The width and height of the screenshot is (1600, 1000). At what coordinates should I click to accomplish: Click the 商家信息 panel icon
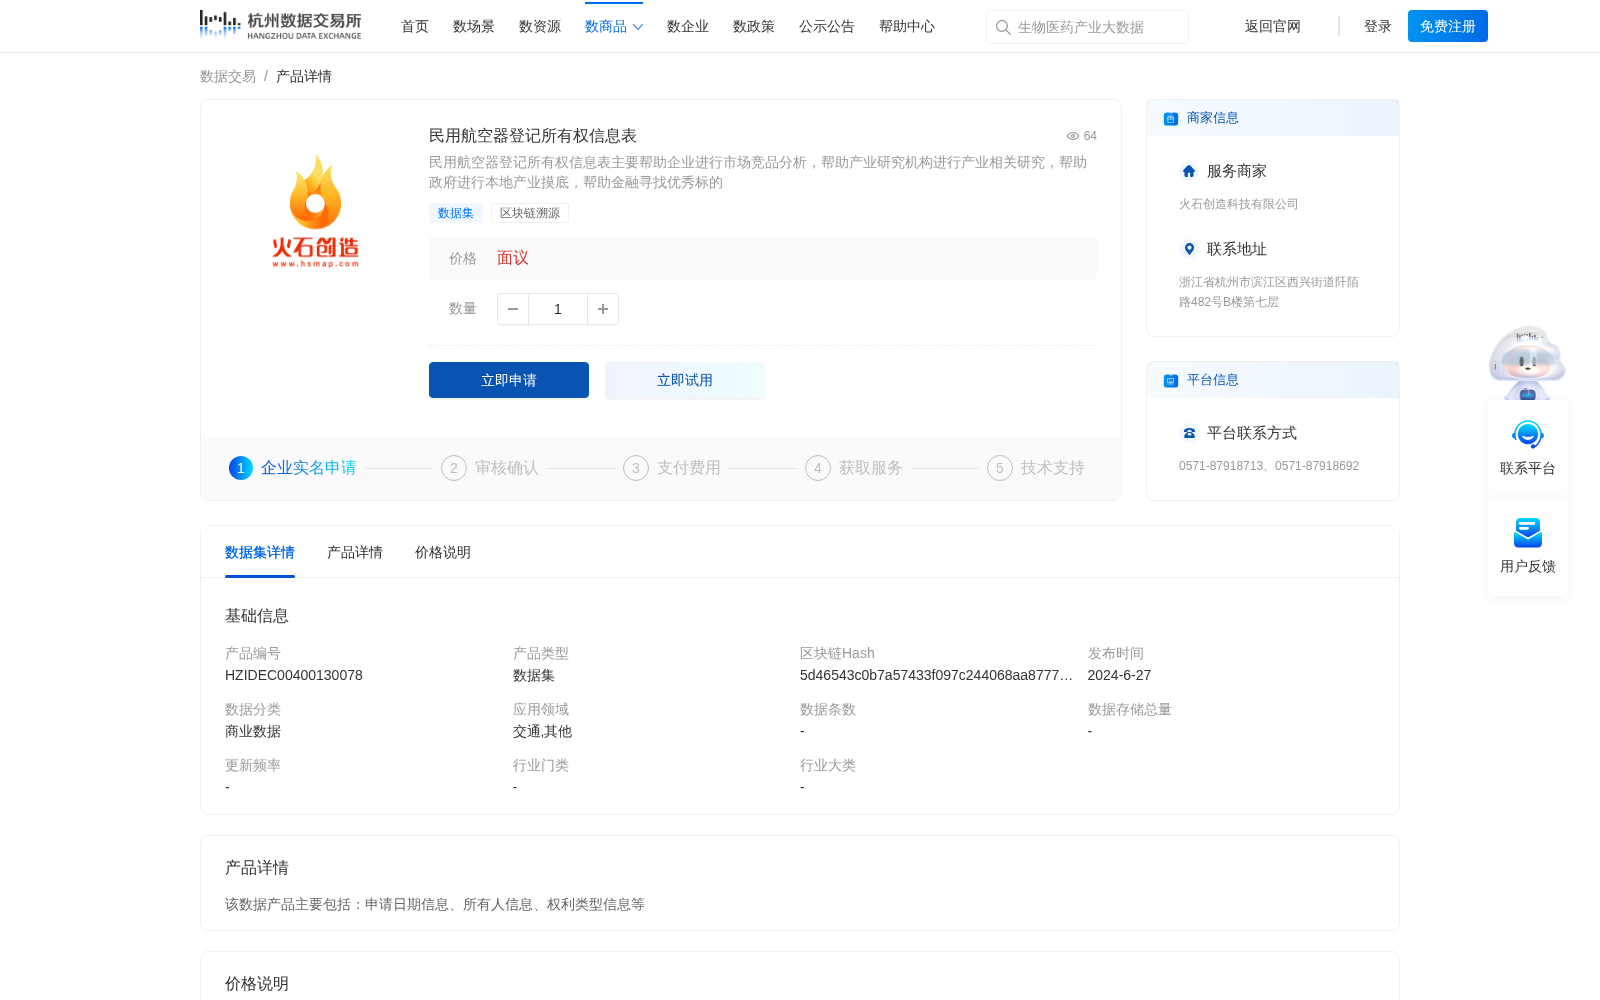coord(1171,118)
